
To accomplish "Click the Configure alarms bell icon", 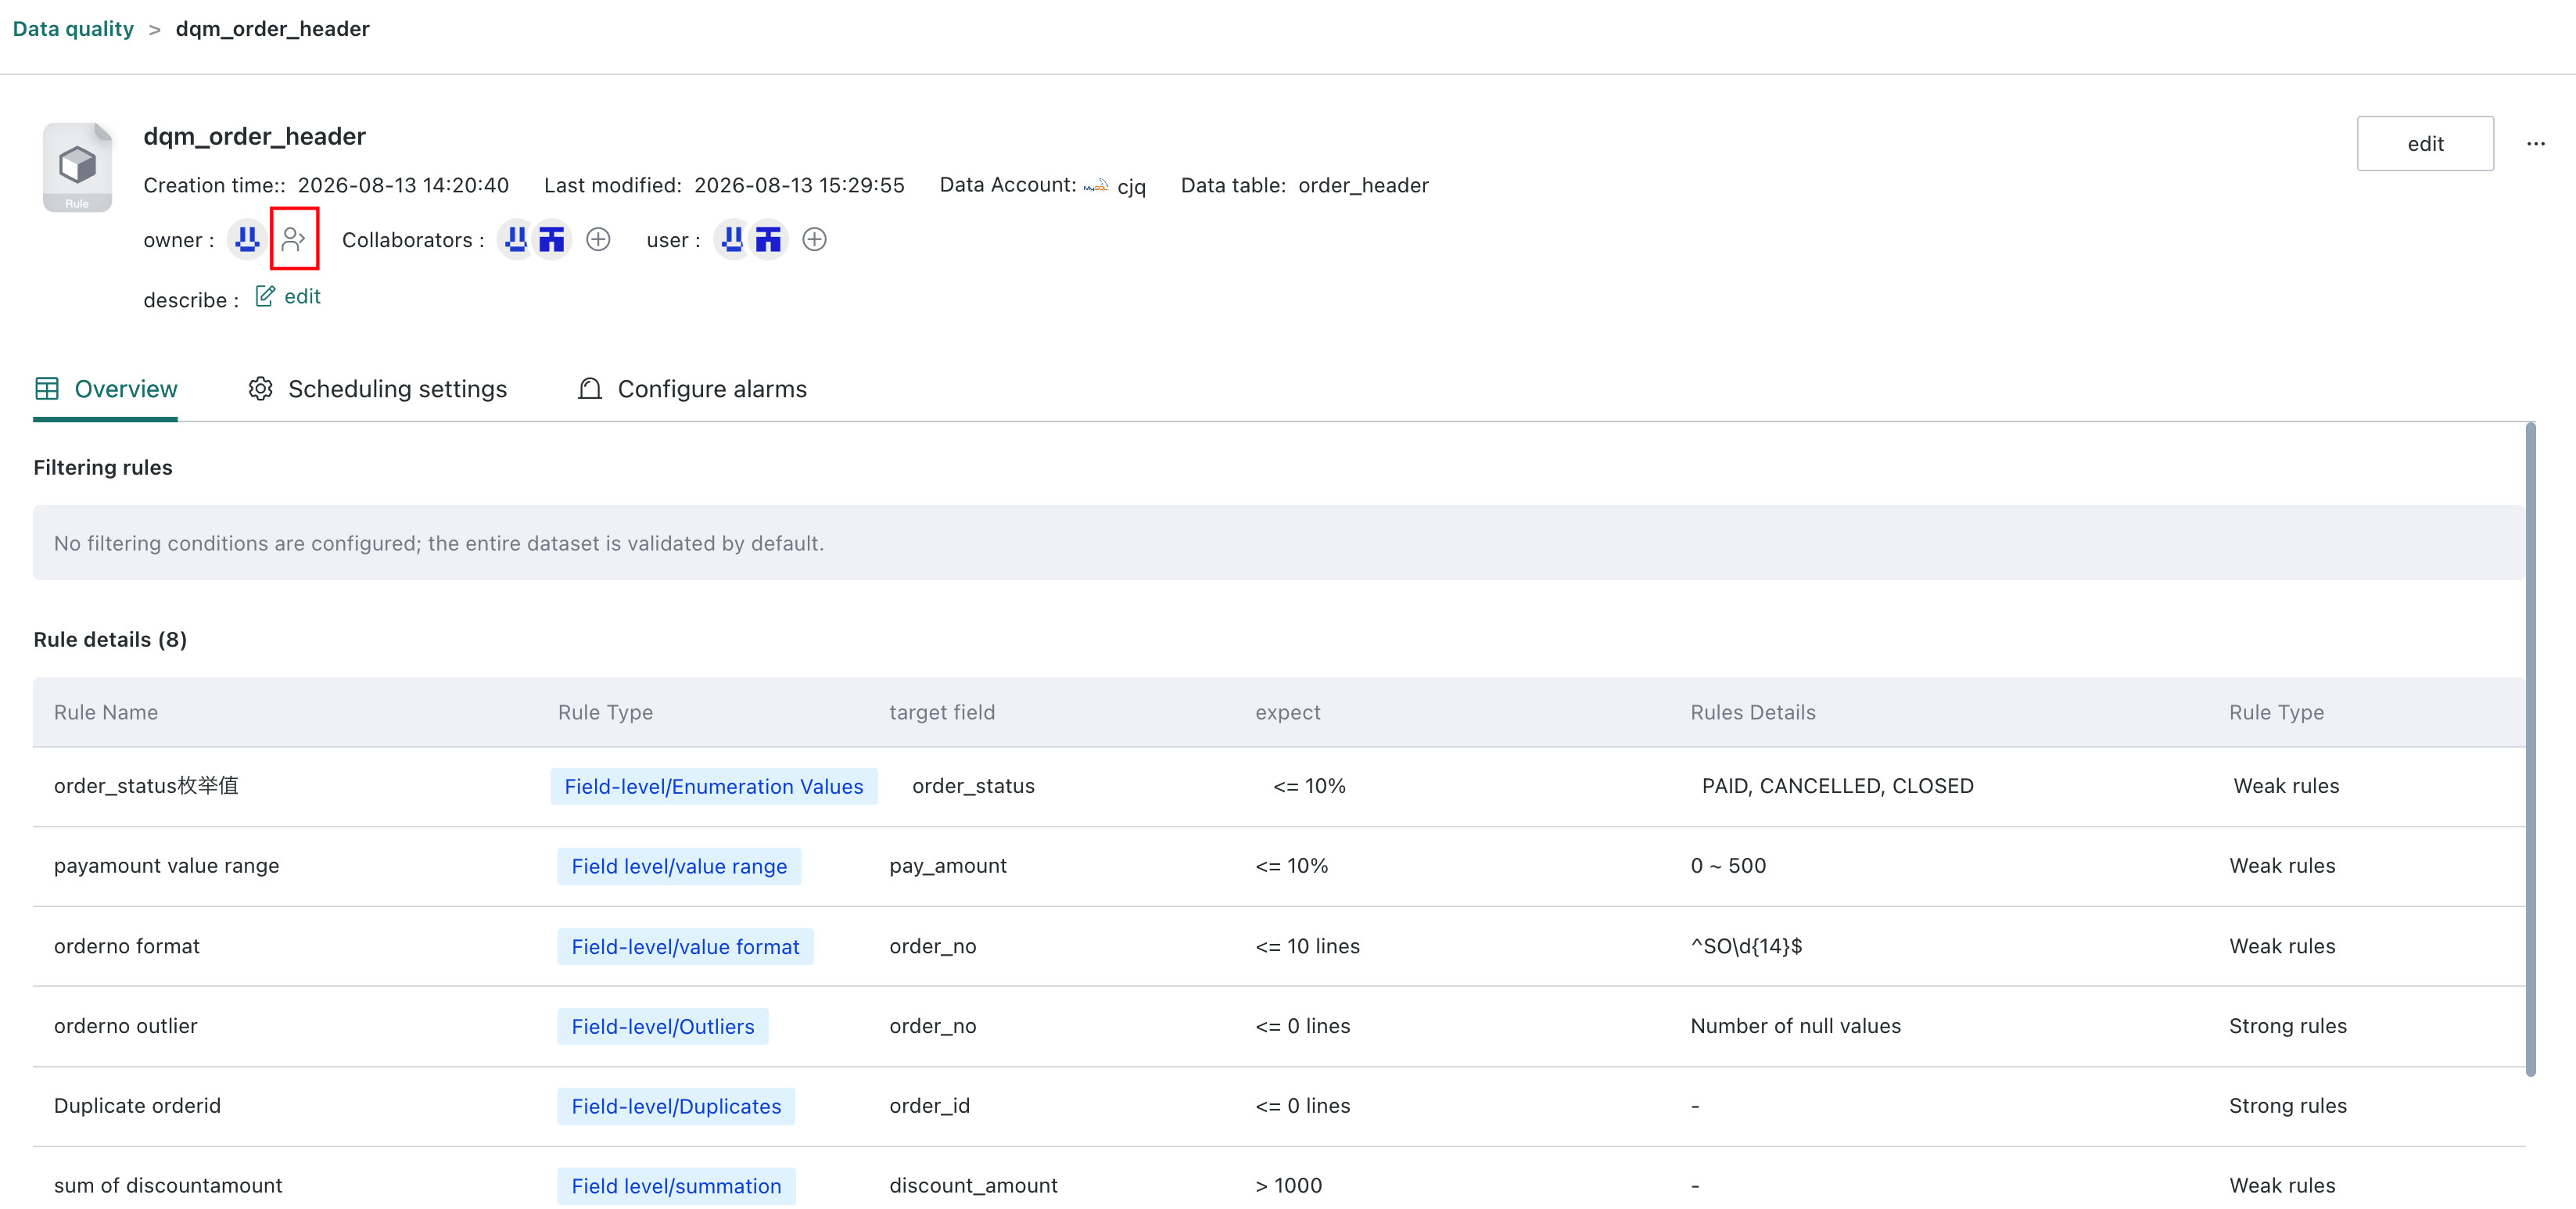I will [x=590, y=389].
